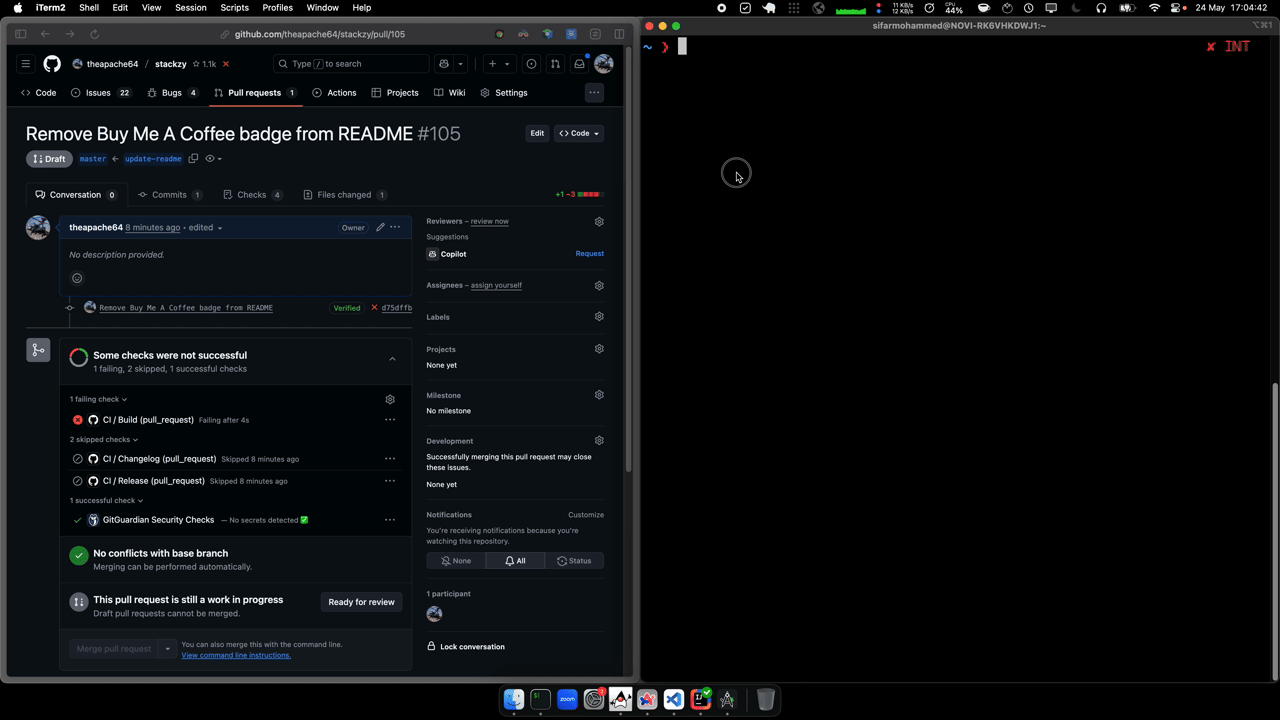Open Copilot chat icon in GitHub header

tap(444, 64)
